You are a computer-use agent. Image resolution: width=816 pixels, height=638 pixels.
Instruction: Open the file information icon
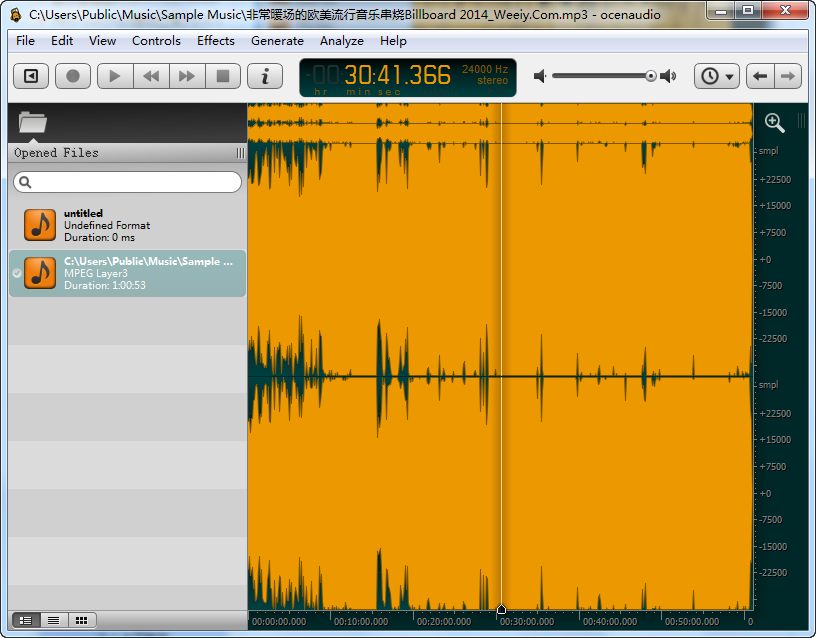[x=265, y=76]
